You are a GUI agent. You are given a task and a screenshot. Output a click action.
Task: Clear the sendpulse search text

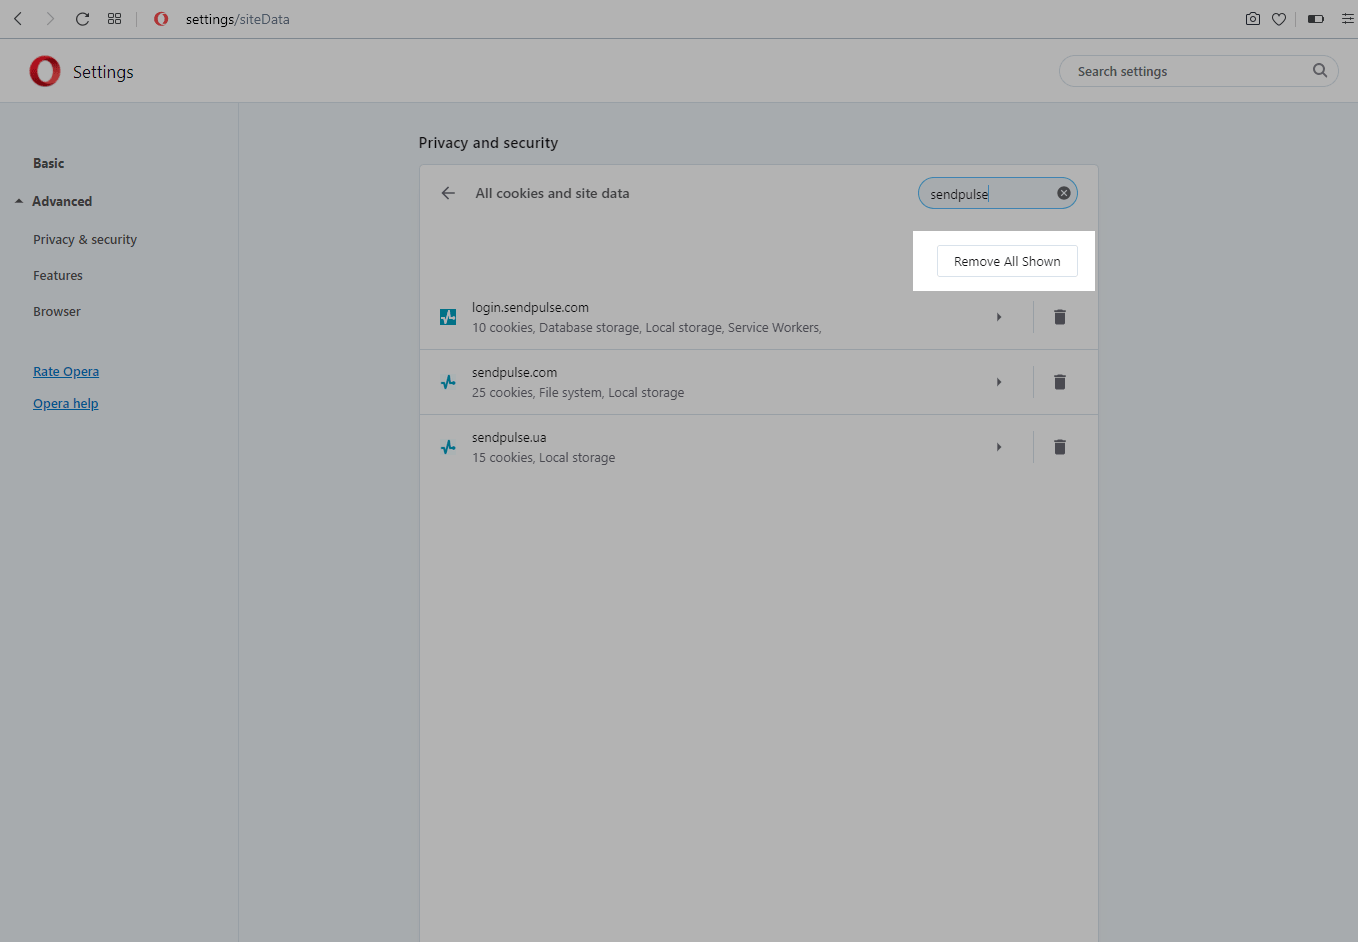click(1064, 193)
